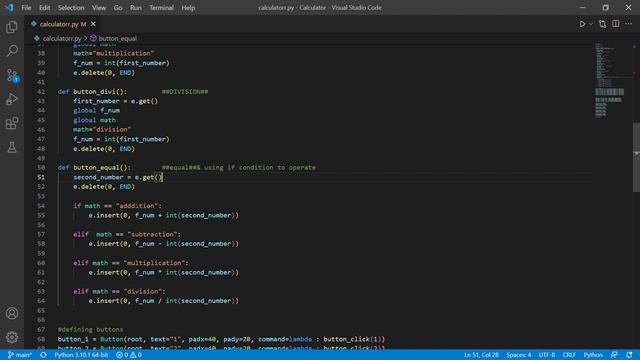Open the Run menu

[x=136, y=8]
